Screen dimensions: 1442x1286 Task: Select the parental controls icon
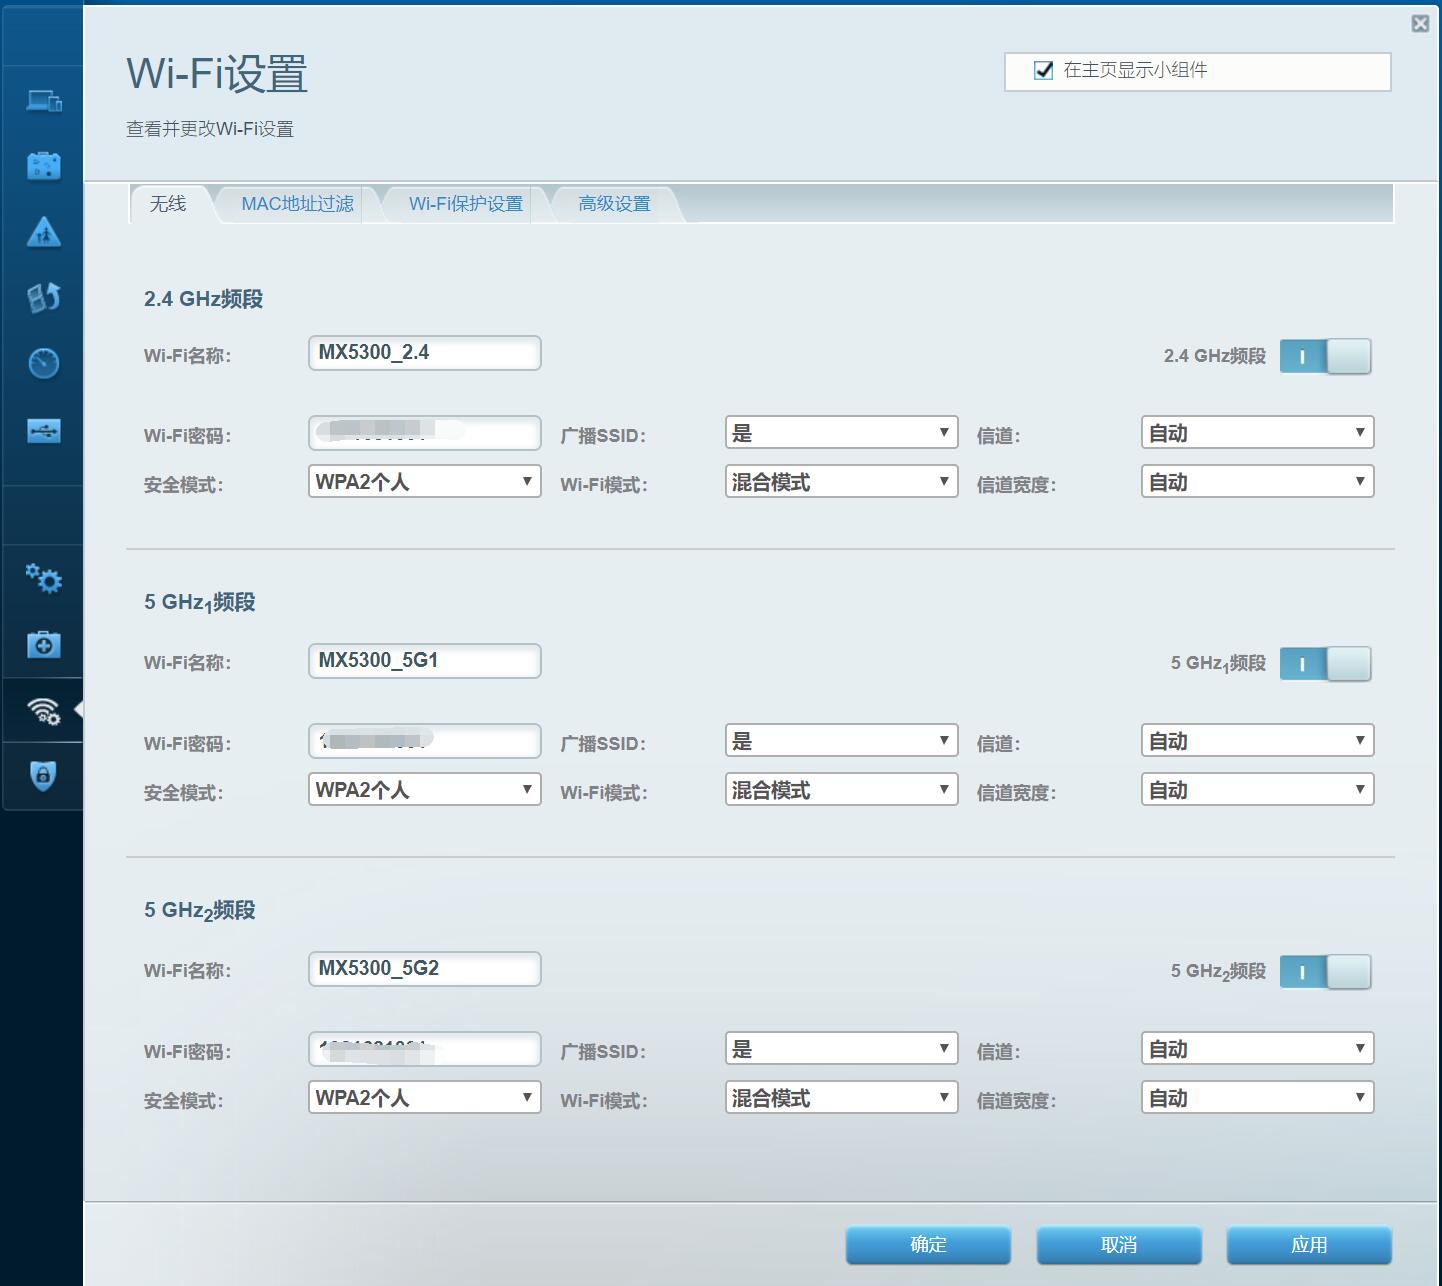[x=43, y=232]
